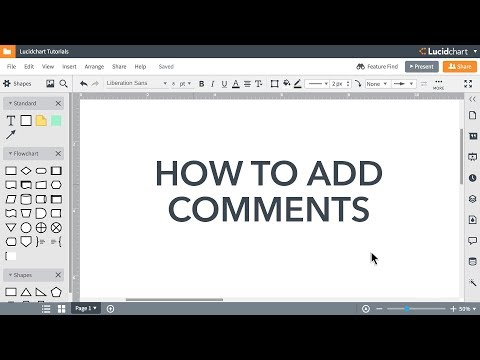Open the Arrange menu
This screenshot has width=480, height=360.
tap(94, 67)
